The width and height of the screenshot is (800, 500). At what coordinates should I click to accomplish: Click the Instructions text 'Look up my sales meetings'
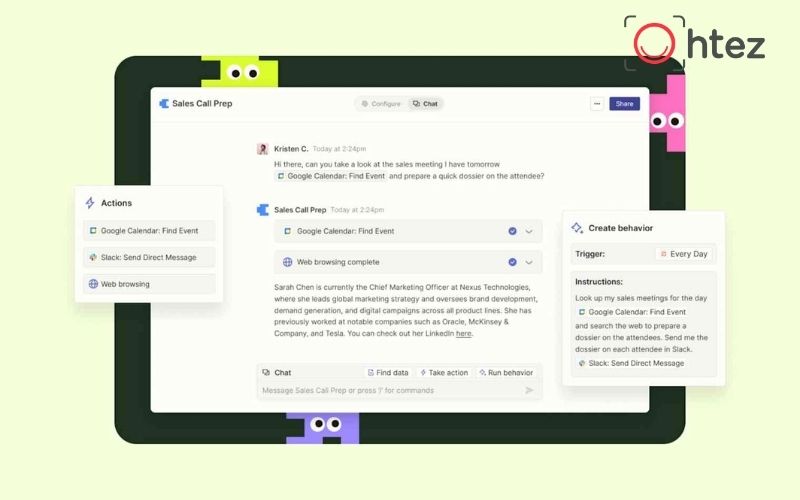click(622, 298)
